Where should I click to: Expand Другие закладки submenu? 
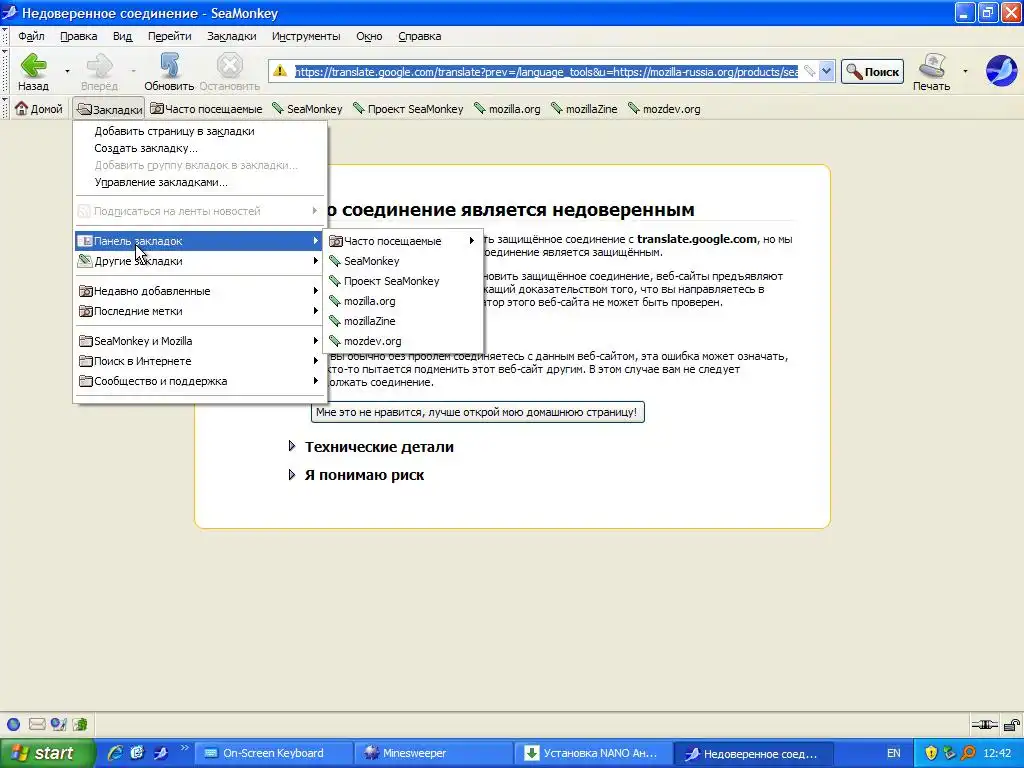(199, 261)
